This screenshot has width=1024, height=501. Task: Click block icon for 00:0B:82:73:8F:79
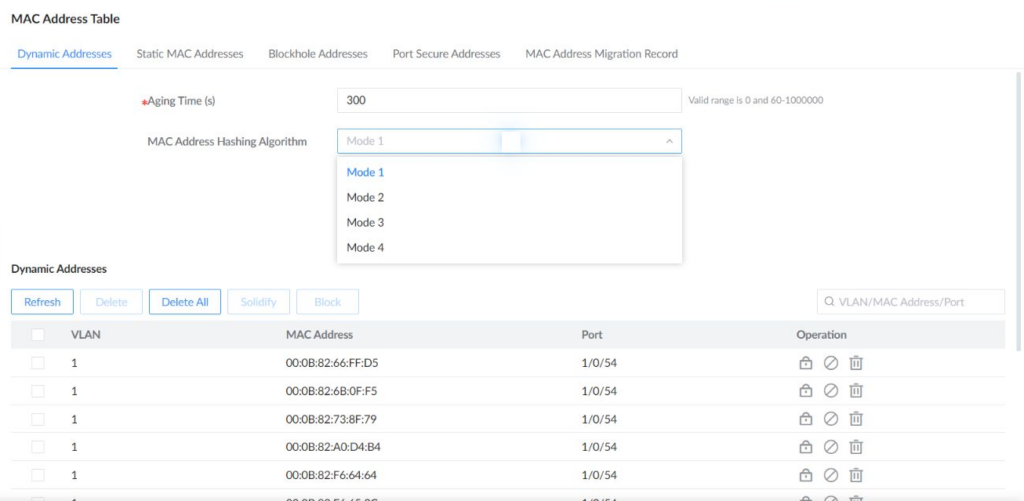tap(831, 419)
